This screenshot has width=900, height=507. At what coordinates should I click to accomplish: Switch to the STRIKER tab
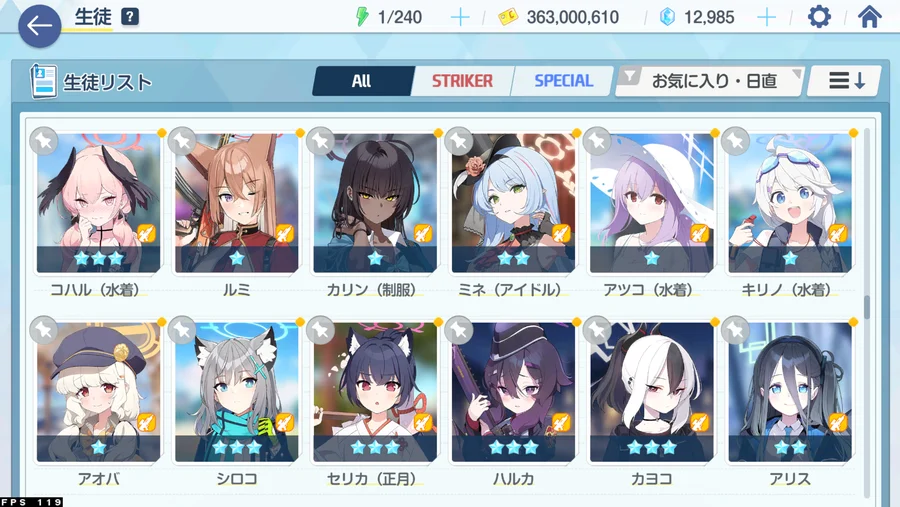pyautogui.click(x=462, y=81)
